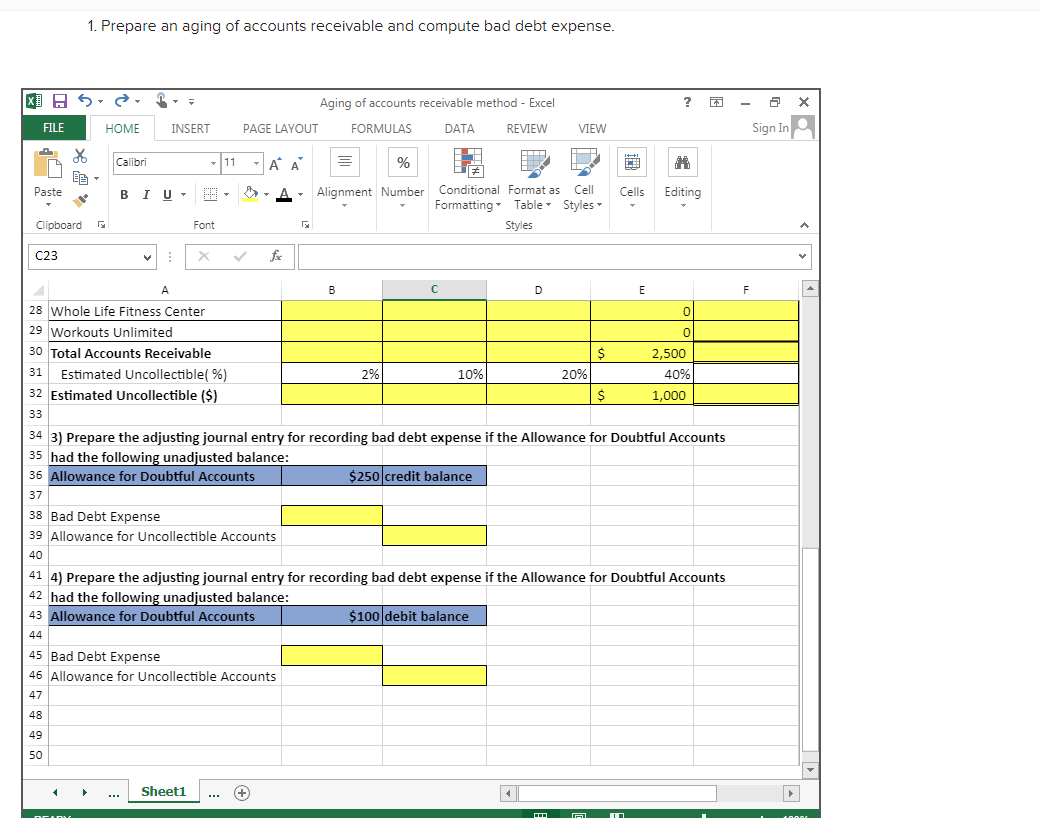Select the Sheet1 tab
Screen dimensions: 1040x832
tap(163, 792)
